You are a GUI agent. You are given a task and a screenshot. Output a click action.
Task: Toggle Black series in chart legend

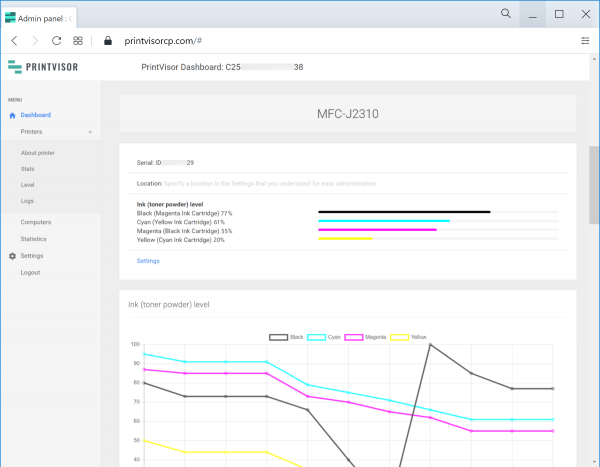click(287, 337)
